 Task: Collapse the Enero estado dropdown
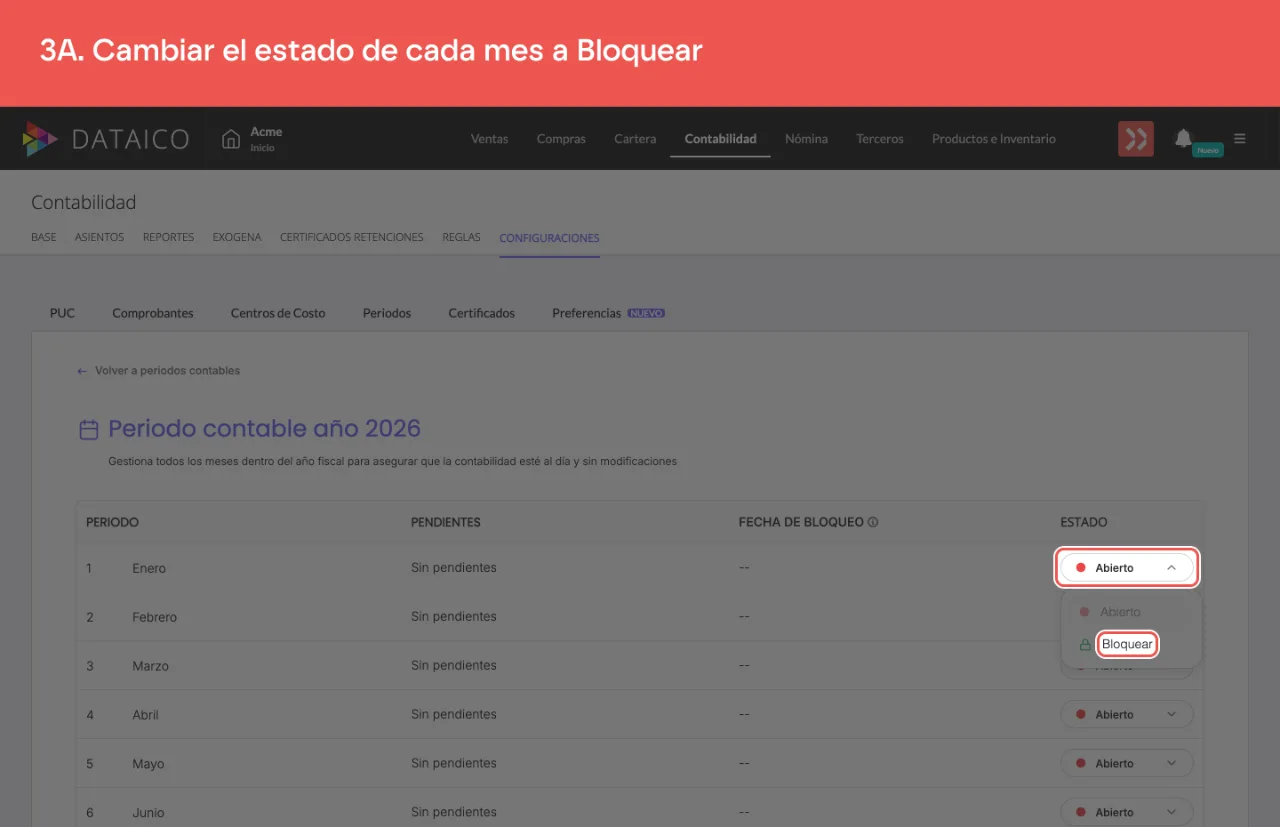[1127, 568]
